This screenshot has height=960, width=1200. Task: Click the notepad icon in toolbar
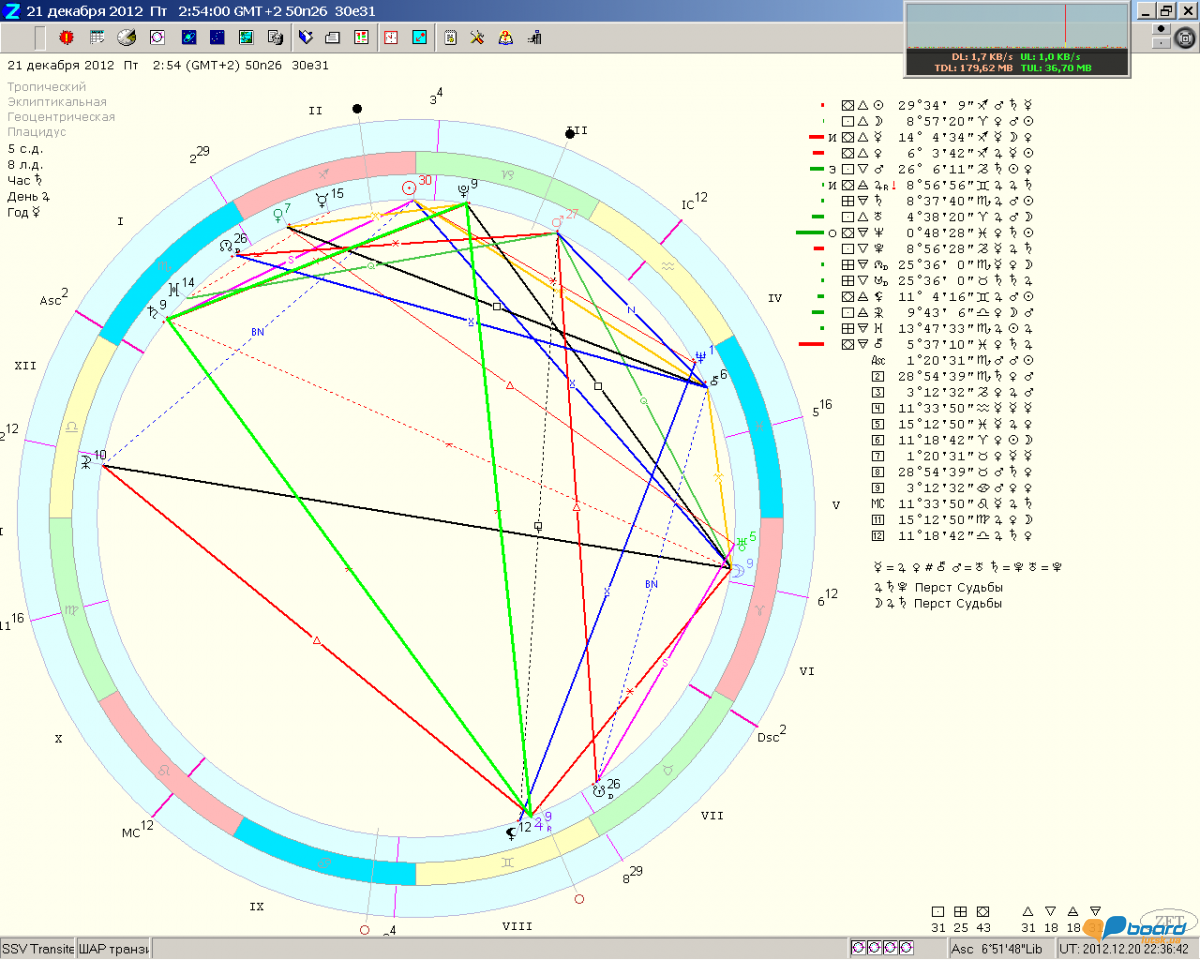tap(450, 38)
